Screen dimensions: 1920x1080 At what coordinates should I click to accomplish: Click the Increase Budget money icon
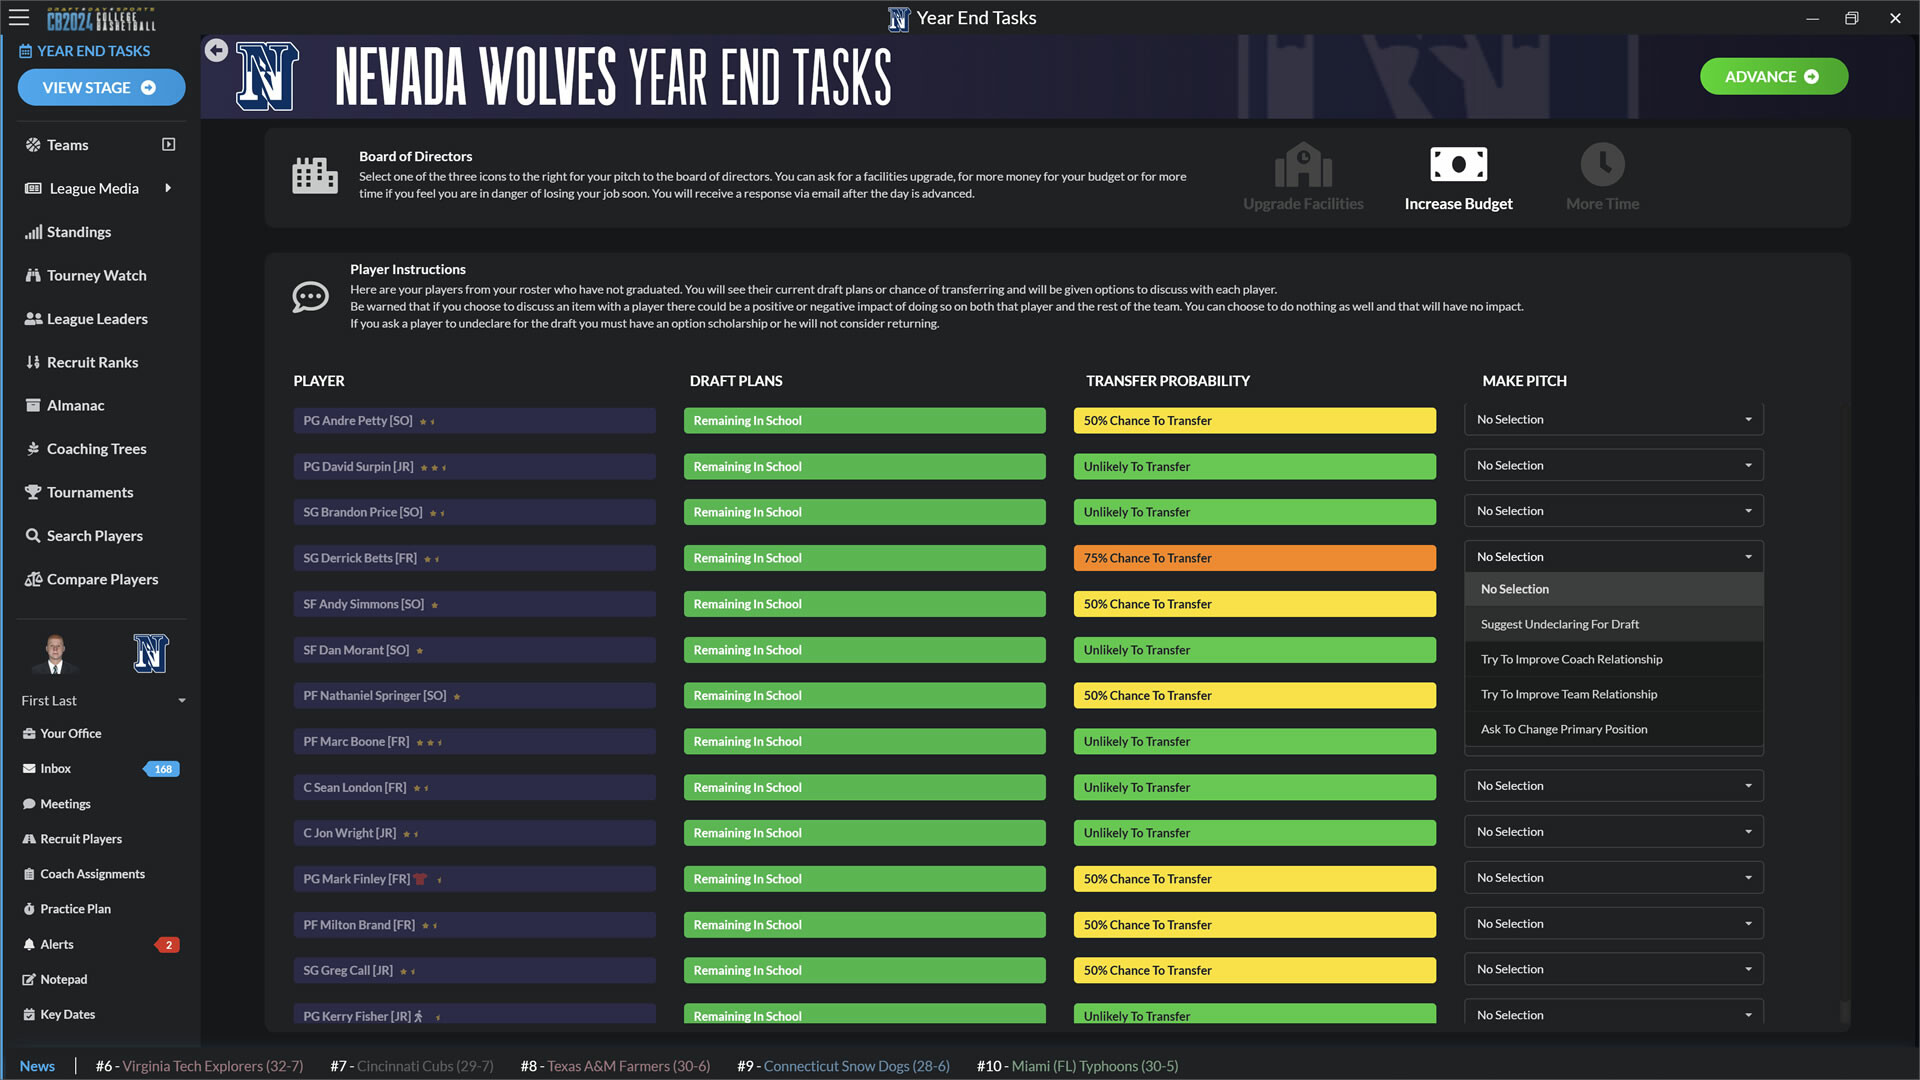(1458, 165)
